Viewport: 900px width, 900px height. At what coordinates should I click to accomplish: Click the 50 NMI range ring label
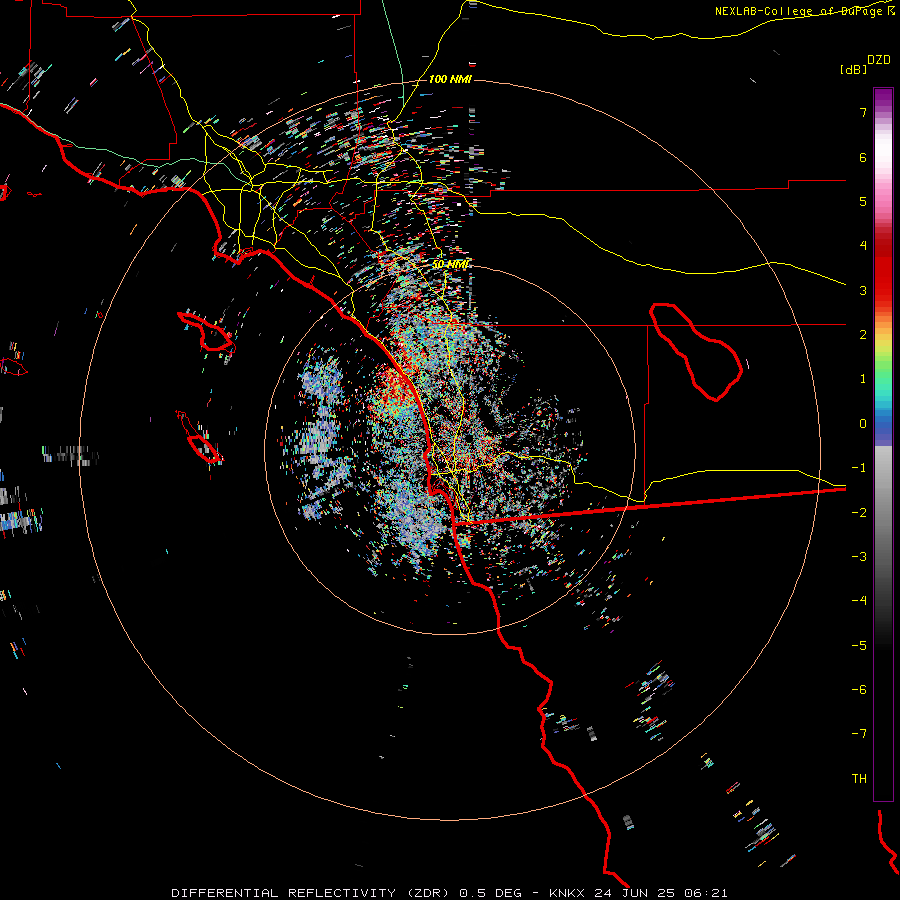451,264
